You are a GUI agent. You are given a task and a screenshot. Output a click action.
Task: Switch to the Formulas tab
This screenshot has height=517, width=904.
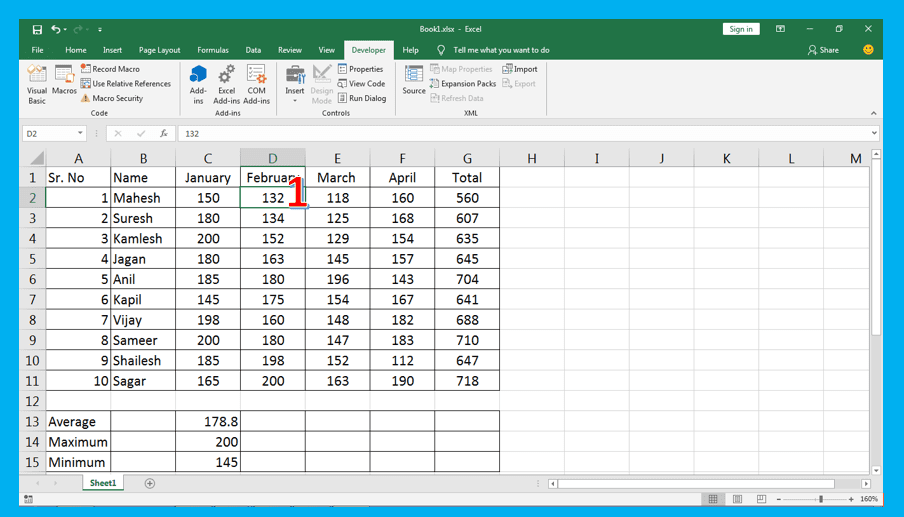point(213,50)
